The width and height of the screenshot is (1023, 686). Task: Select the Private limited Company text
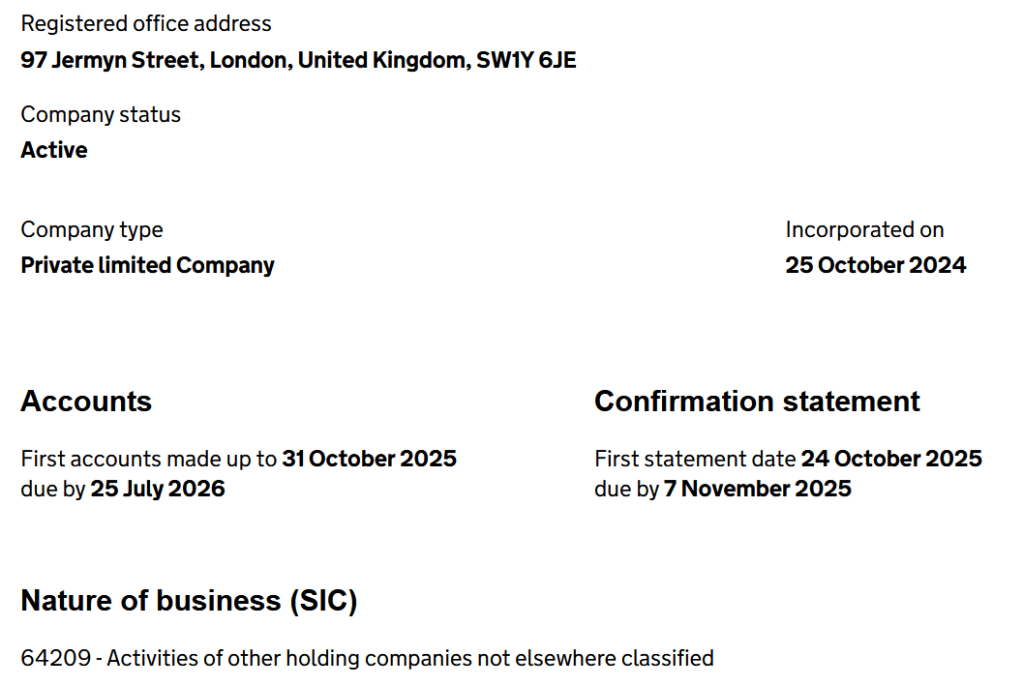pyautogui.click(x=147, y=266)
